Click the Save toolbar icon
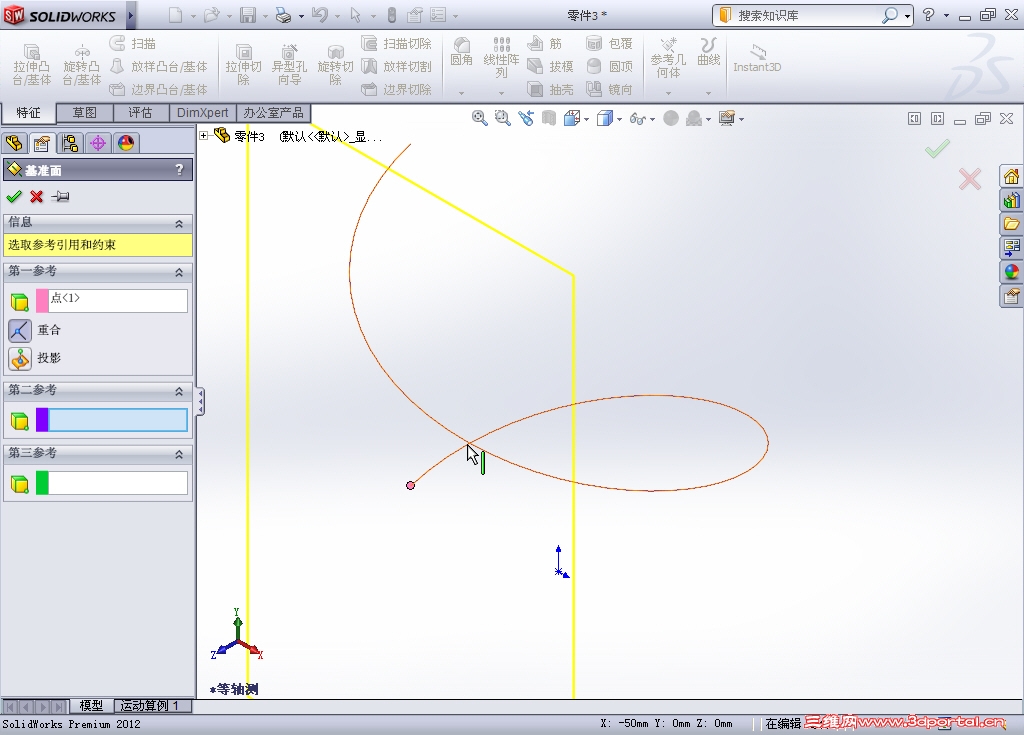Viewport: 1024px width, 735px height. coord(248,15)
